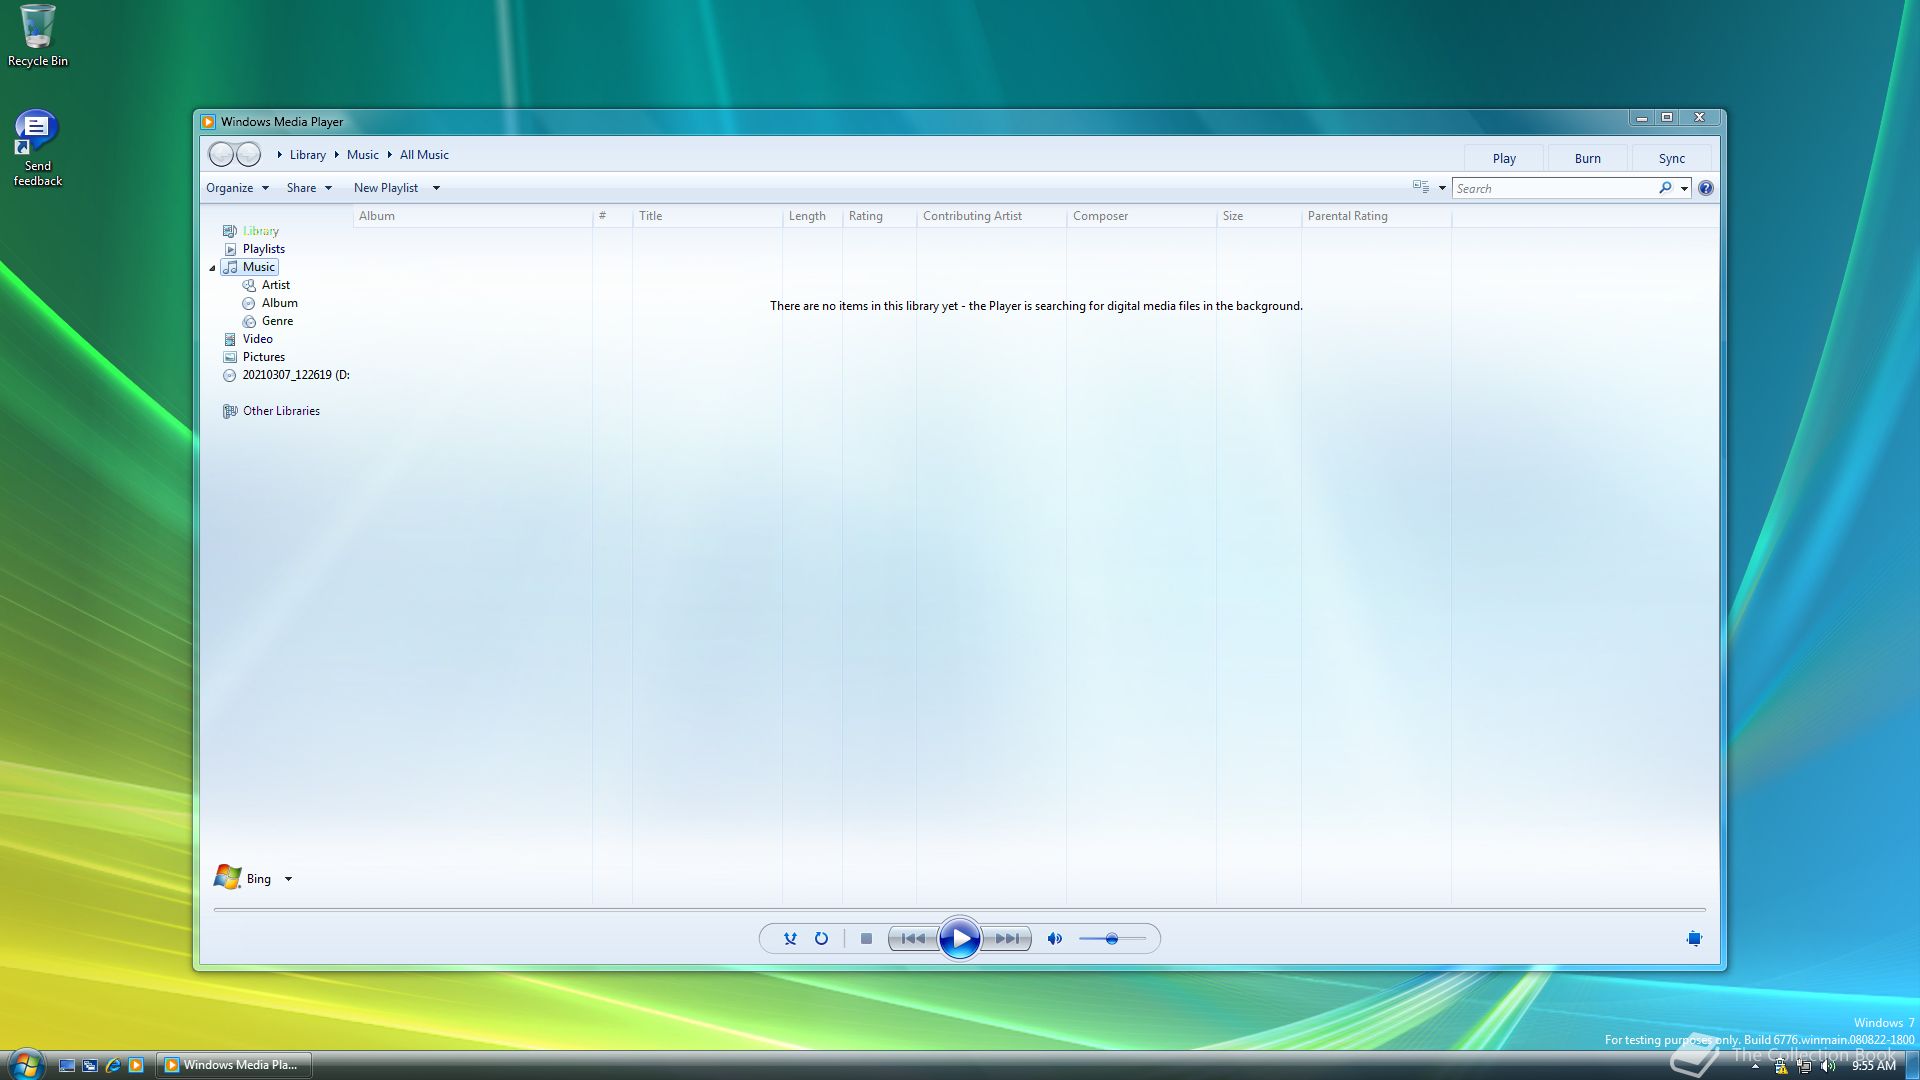This screenshot has height=1080, width=1920.
Task: Focus the Search input field
Action: 1555,188
